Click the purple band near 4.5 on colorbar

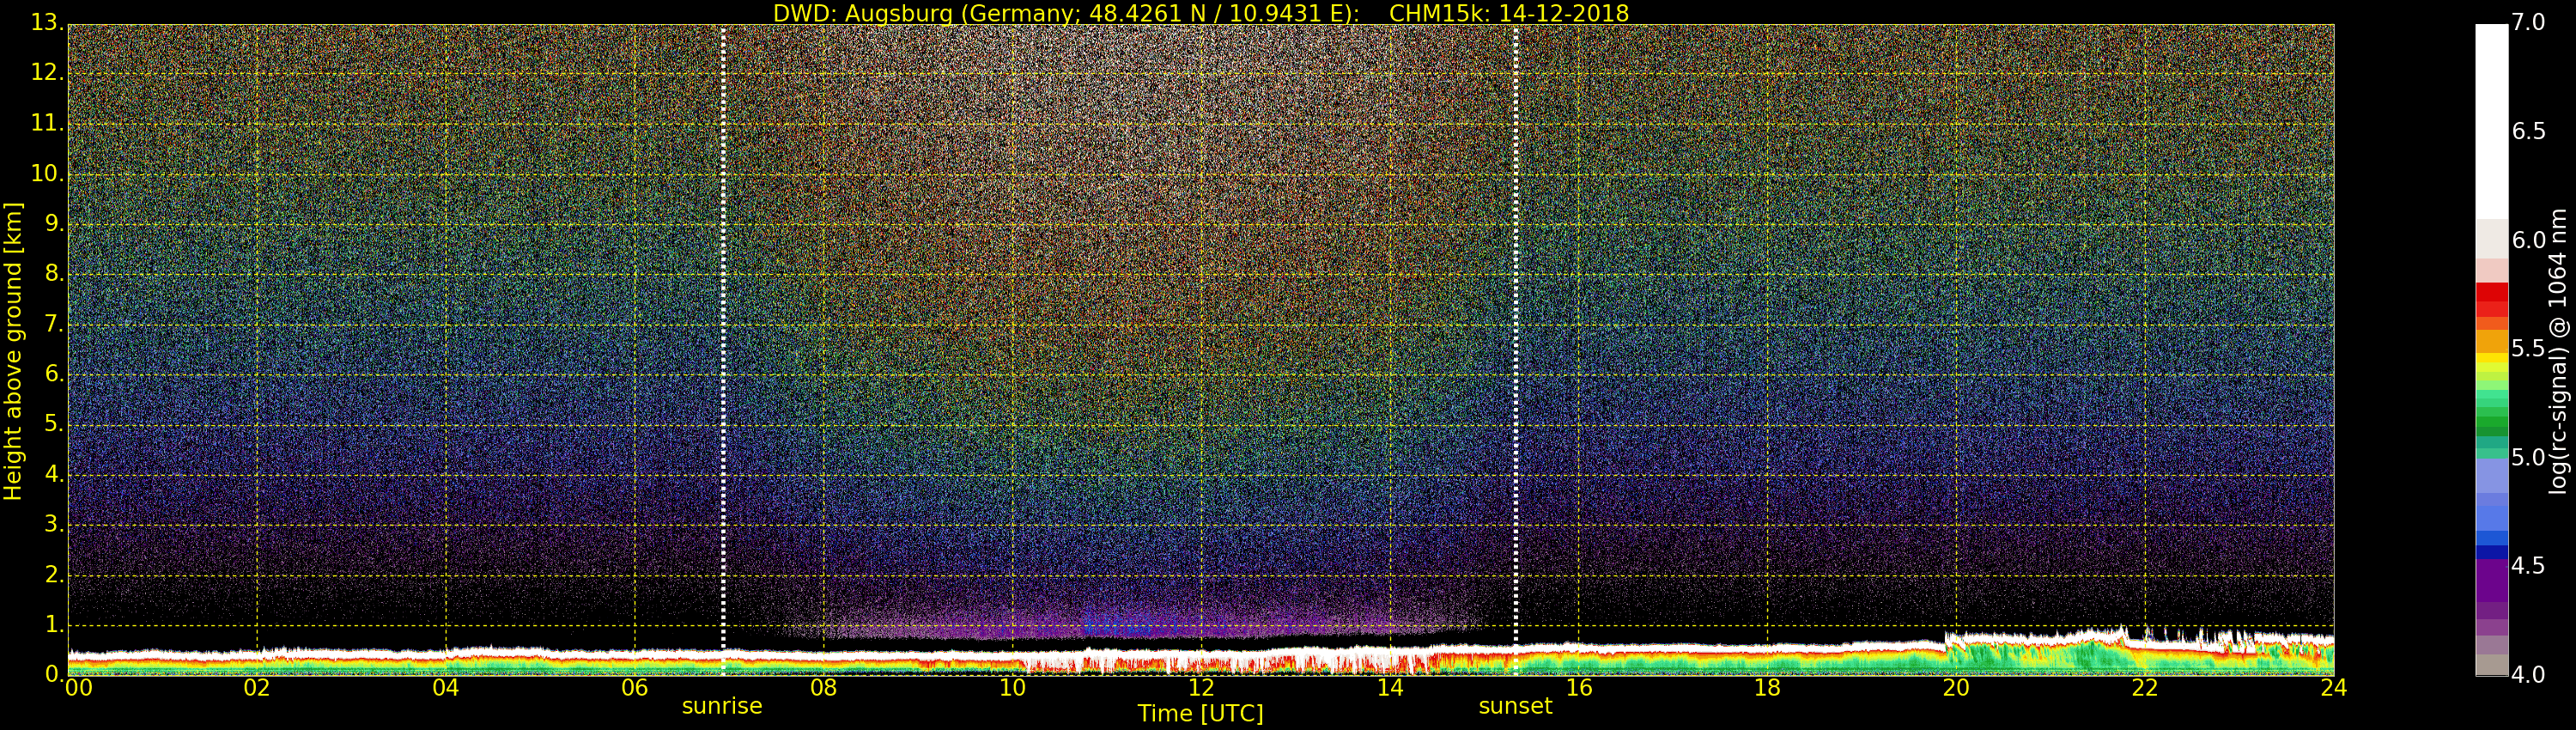click(2491, 580)
